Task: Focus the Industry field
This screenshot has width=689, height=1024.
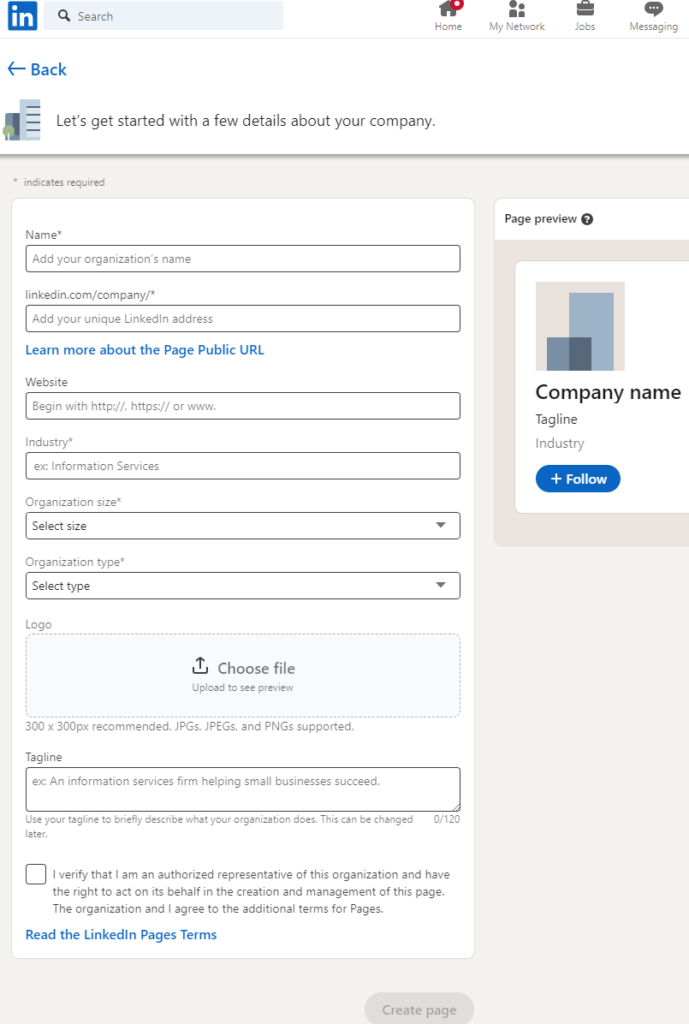Action: (x=243, y=466)
